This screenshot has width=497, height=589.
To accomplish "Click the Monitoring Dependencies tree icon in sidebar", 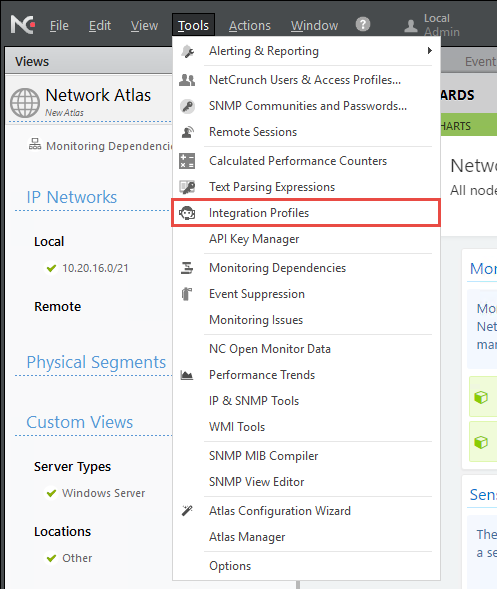I will point(35,144).
